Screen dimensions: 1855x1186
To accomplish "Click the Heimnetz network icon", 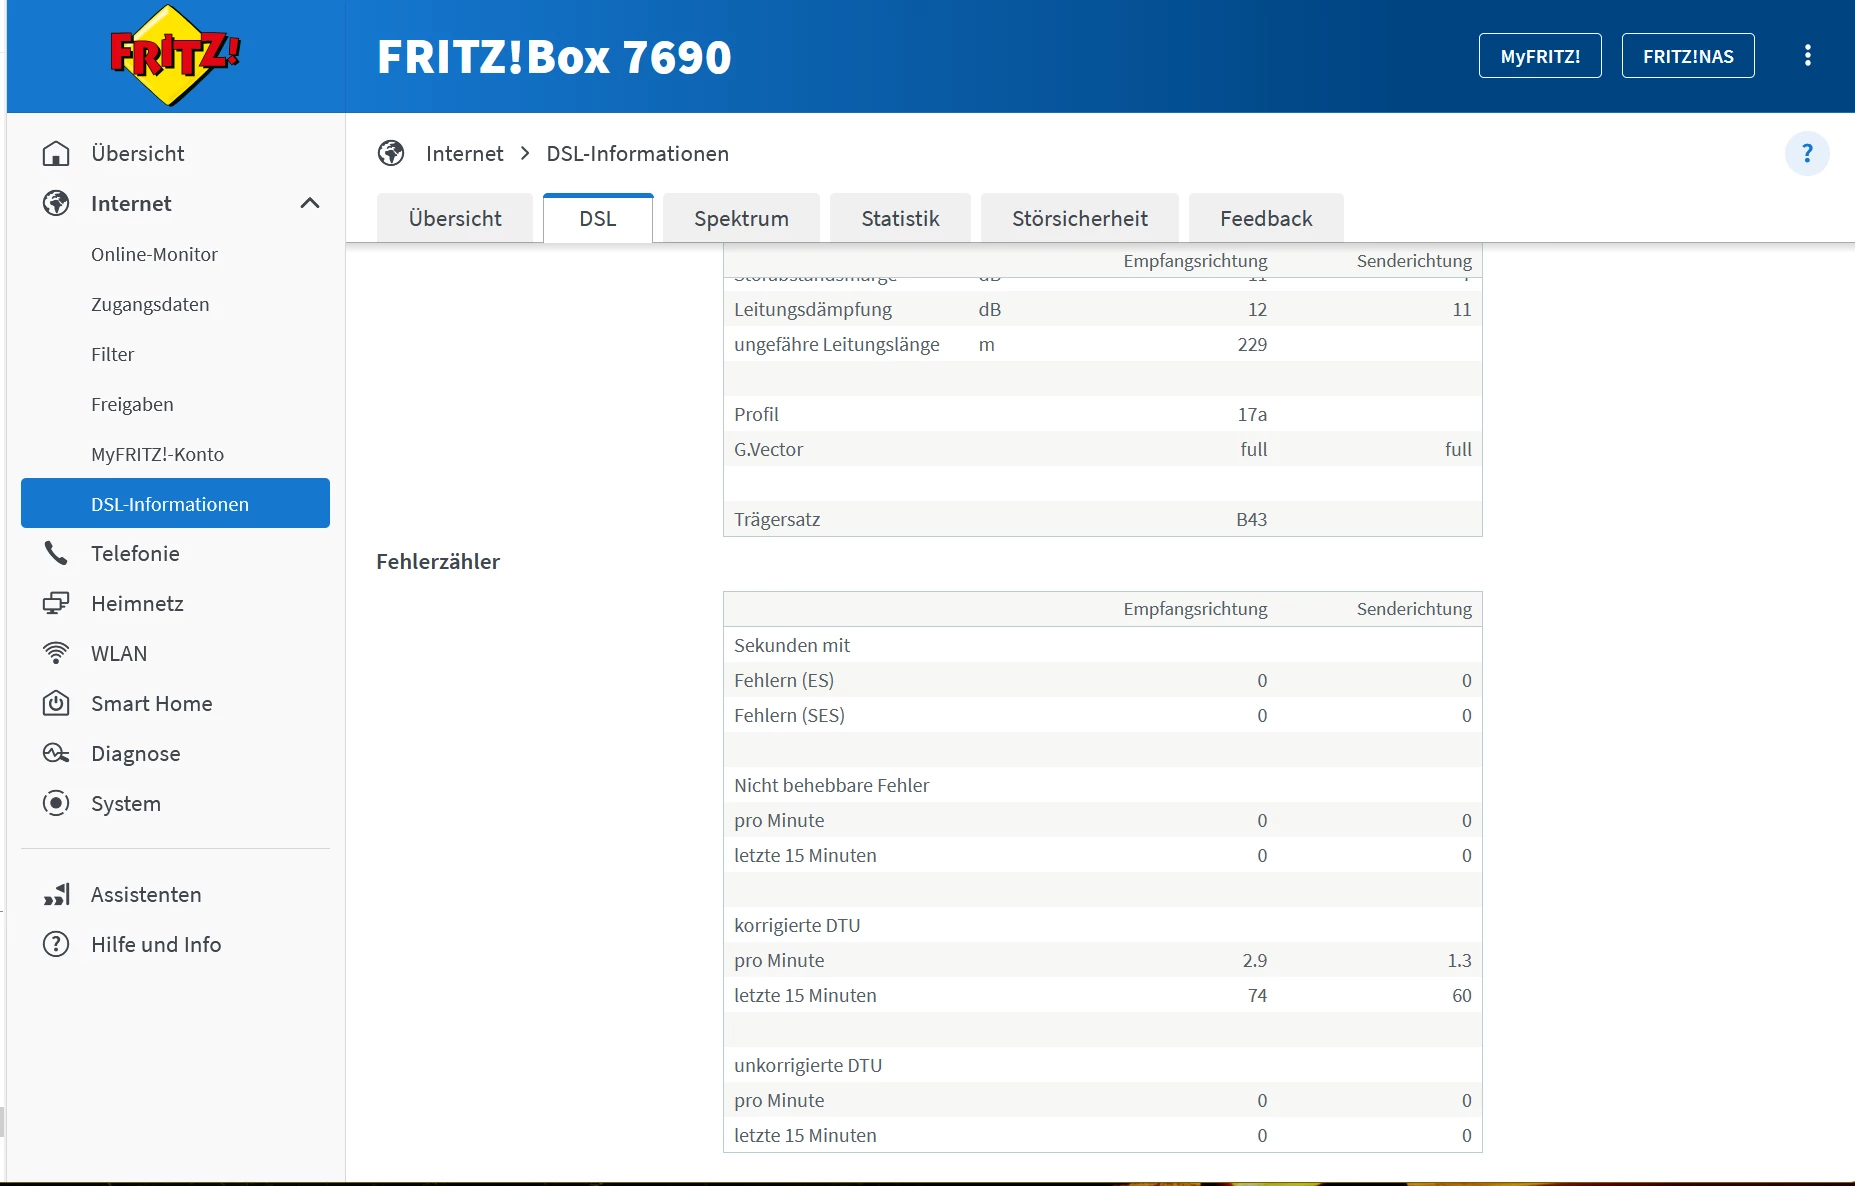I will coord(56,603).
